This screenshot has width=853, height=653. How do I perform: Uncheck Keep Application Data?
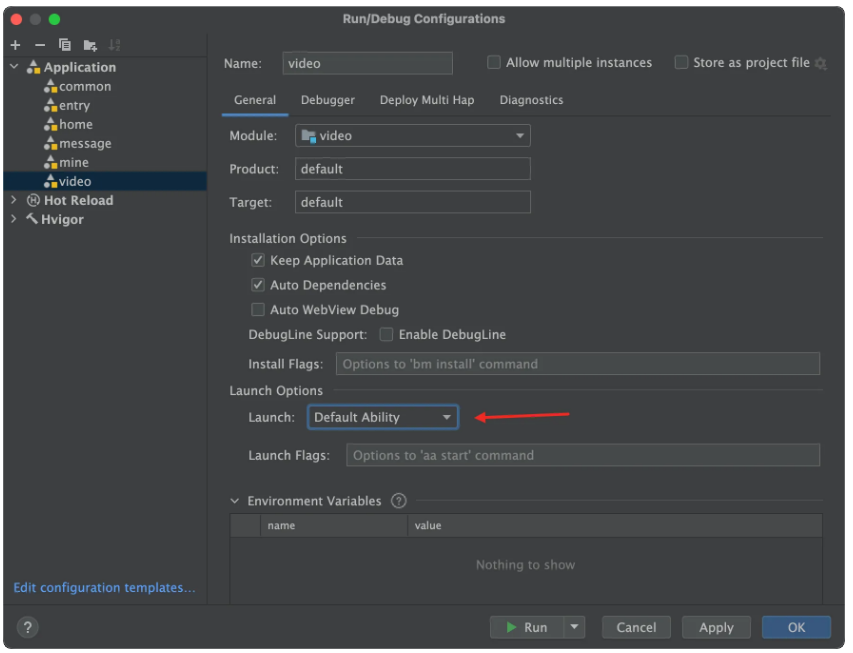(x=258, y=260)
